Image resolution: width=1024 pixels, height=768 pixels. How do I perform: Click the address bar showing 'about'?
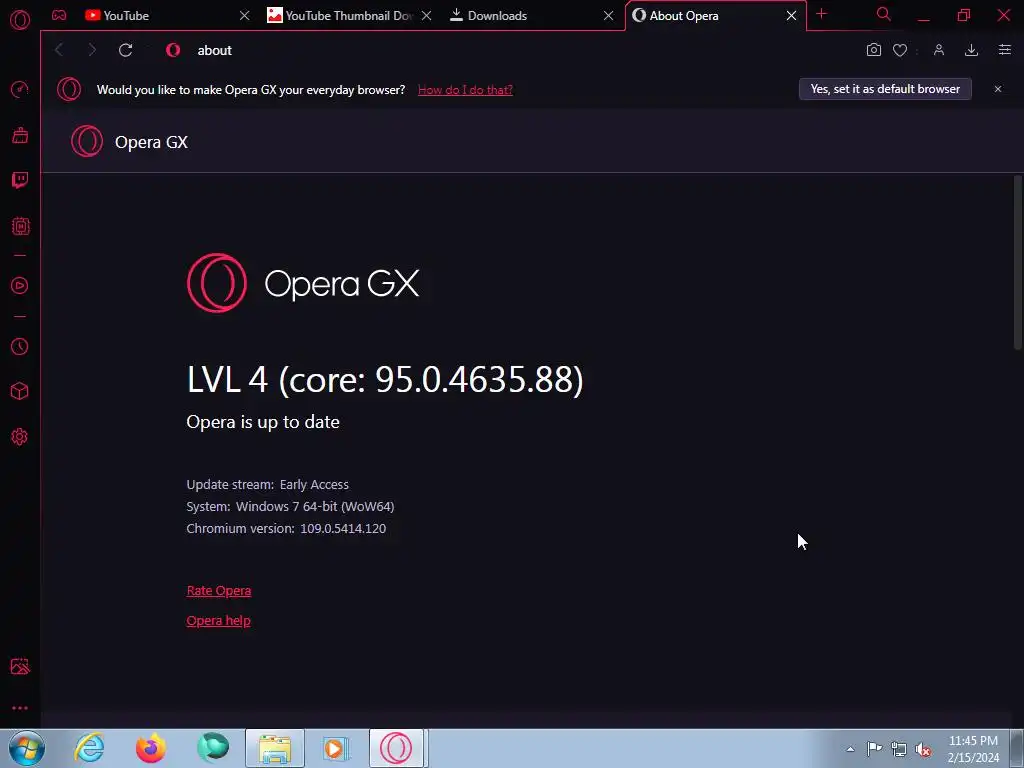[509, 50]
